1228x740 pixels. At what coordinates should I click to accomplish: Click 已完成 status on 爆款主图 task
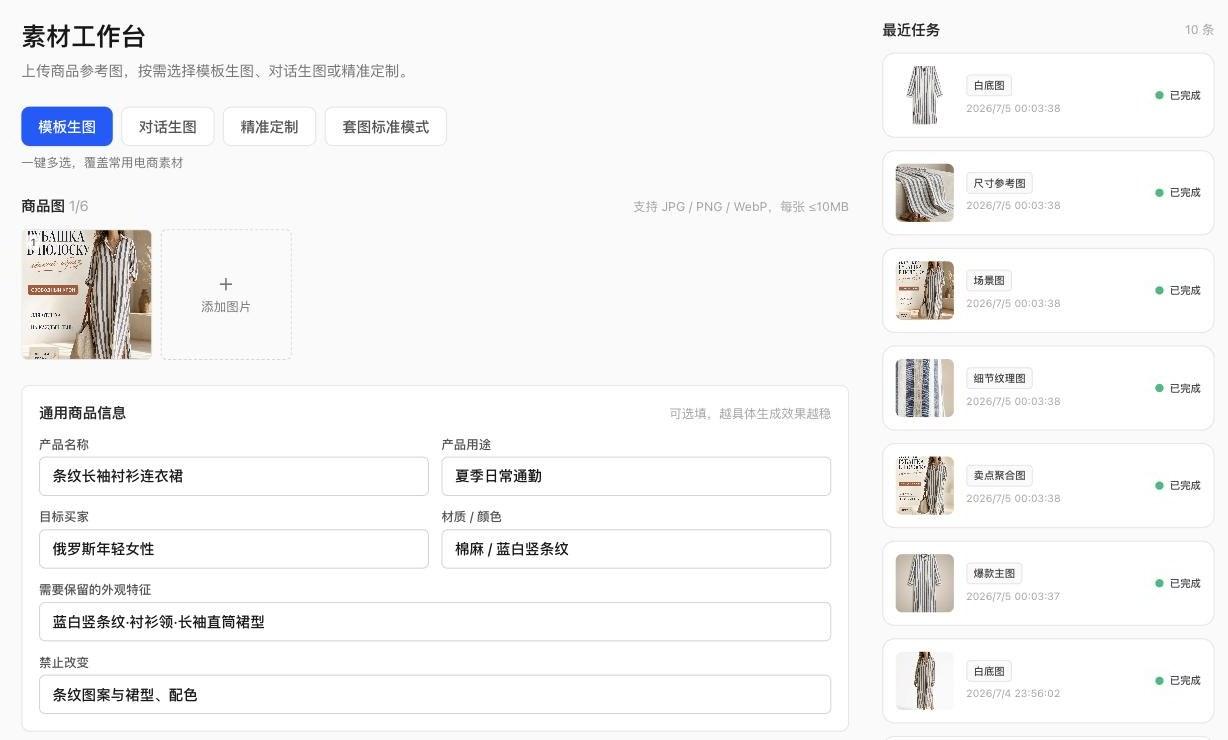1178,583
